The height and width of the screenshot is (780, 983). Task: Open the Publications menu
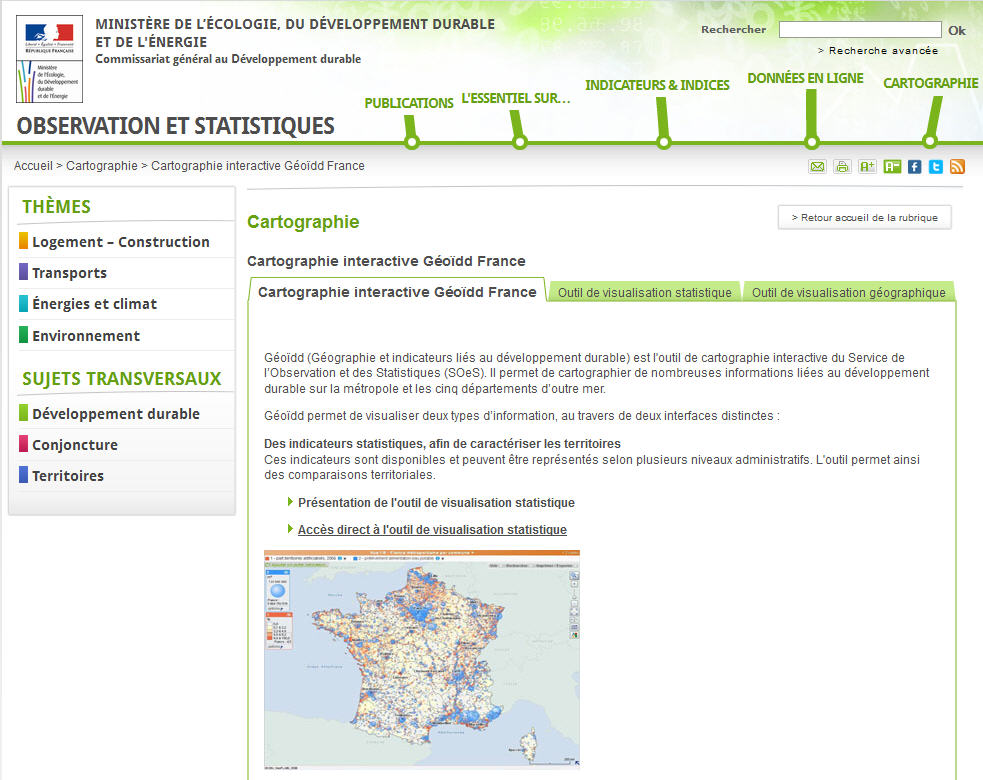pos(408,103)
